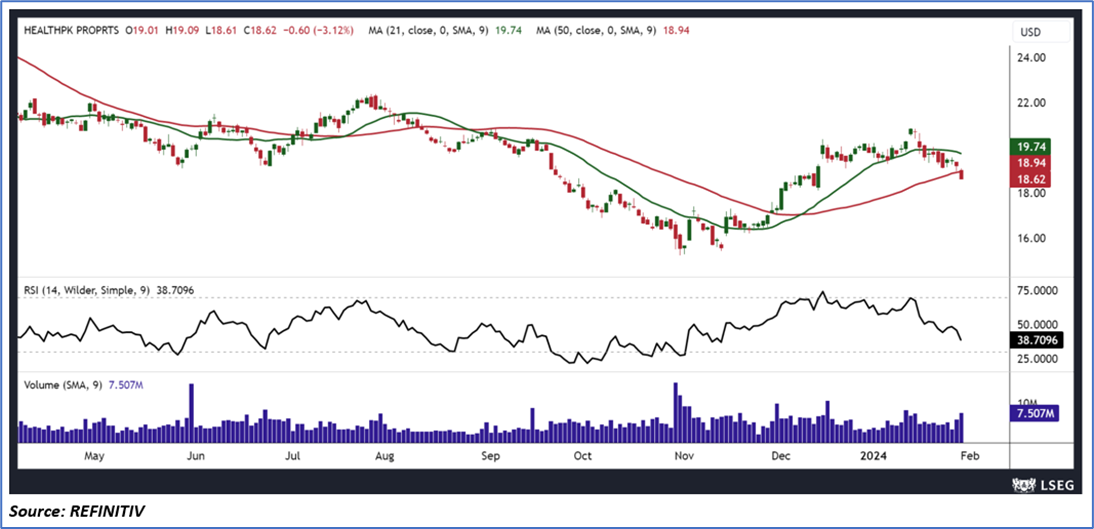
Task: Click the 16.00 price axis label
Action: coord(1030,238)
